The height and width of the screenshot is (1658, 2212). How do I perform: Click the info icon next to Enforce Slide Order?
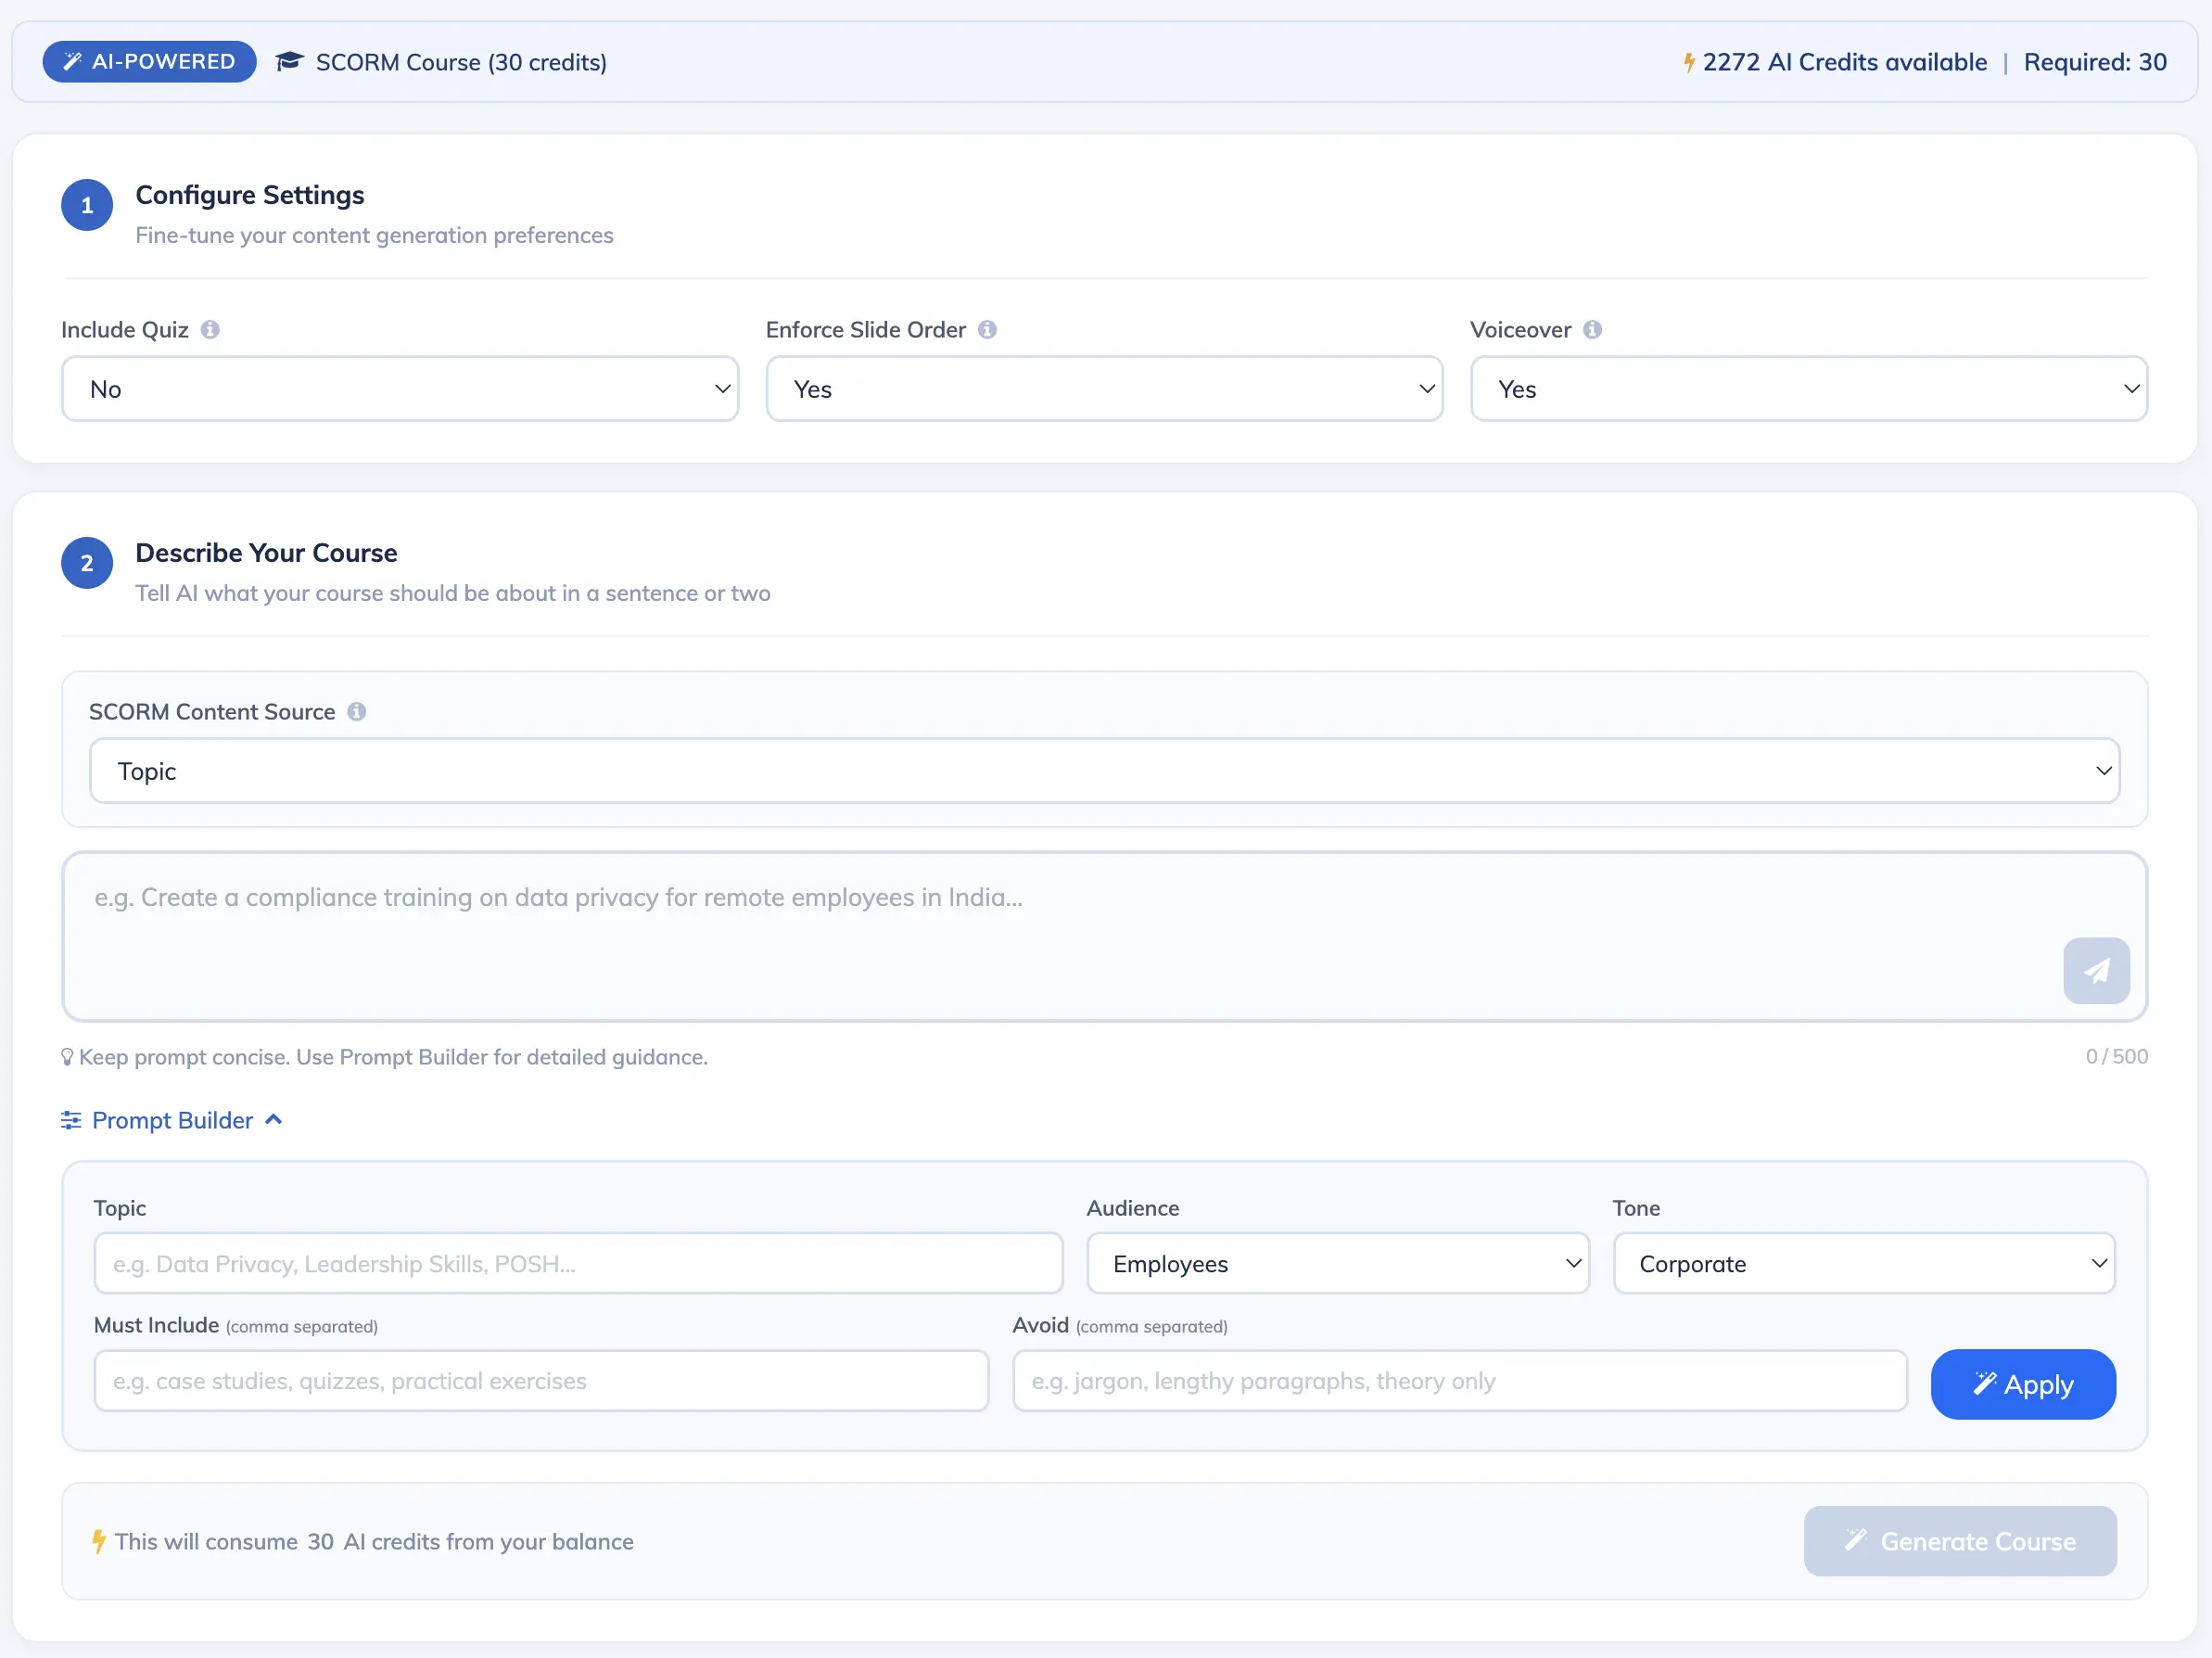(x=987, y=330)
